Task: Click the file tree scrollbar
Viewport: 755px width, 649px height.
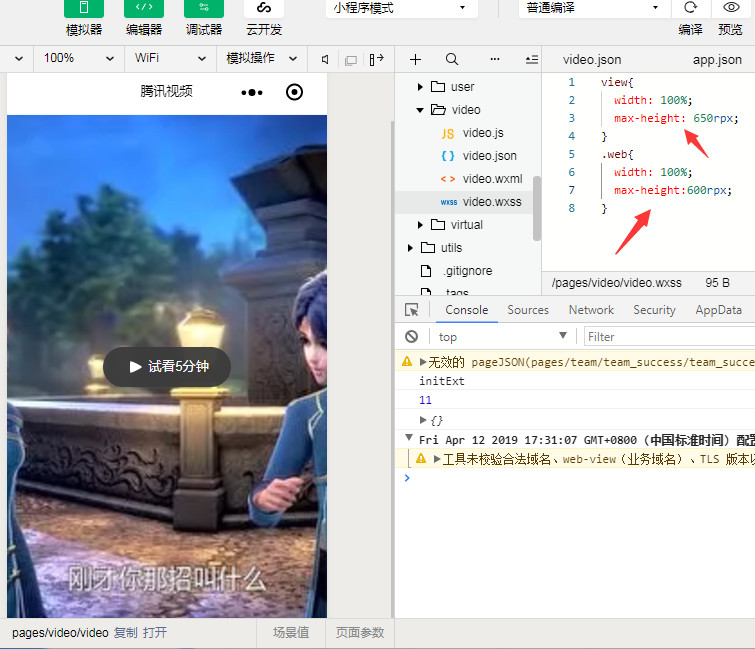Action: coord(536,208)
